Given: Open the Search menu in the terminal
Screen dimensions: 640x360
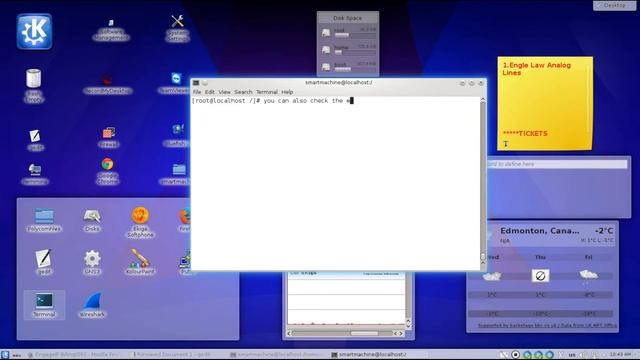Looking at the screenshot, I should (x=243, y=92).
